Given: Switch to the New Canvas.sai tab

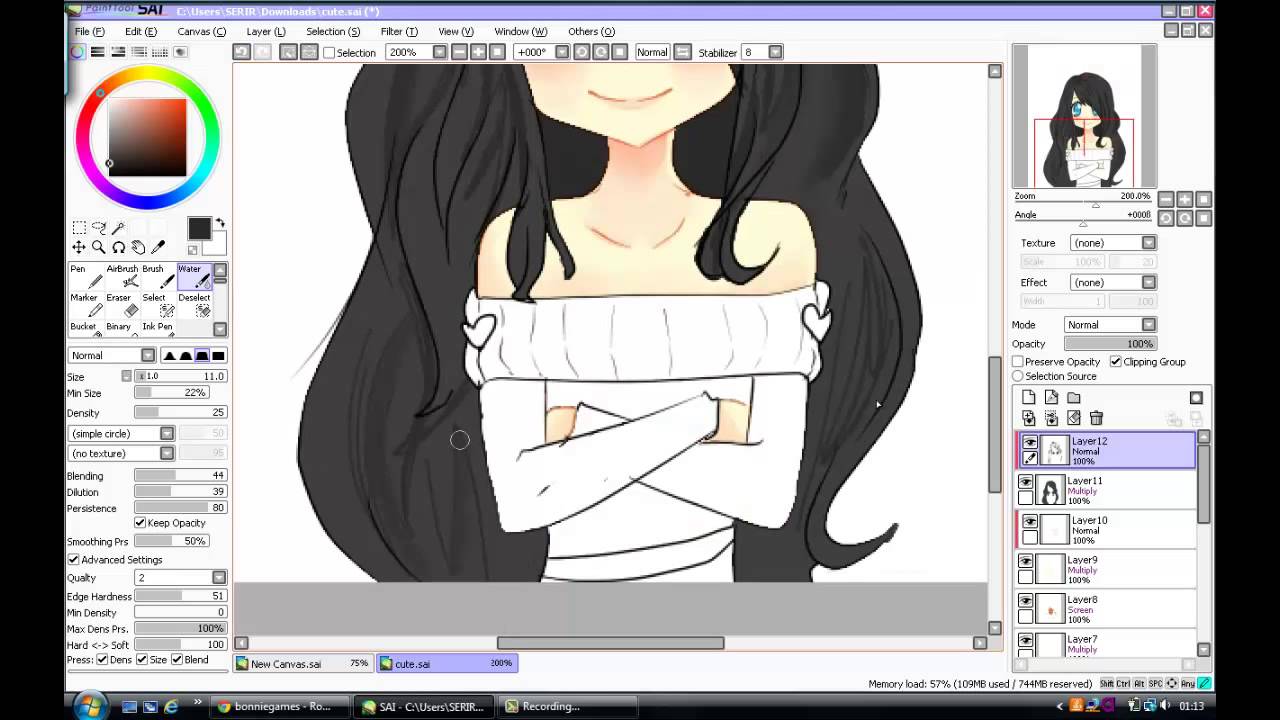Looking at the screenshot, I should (300, 663).
